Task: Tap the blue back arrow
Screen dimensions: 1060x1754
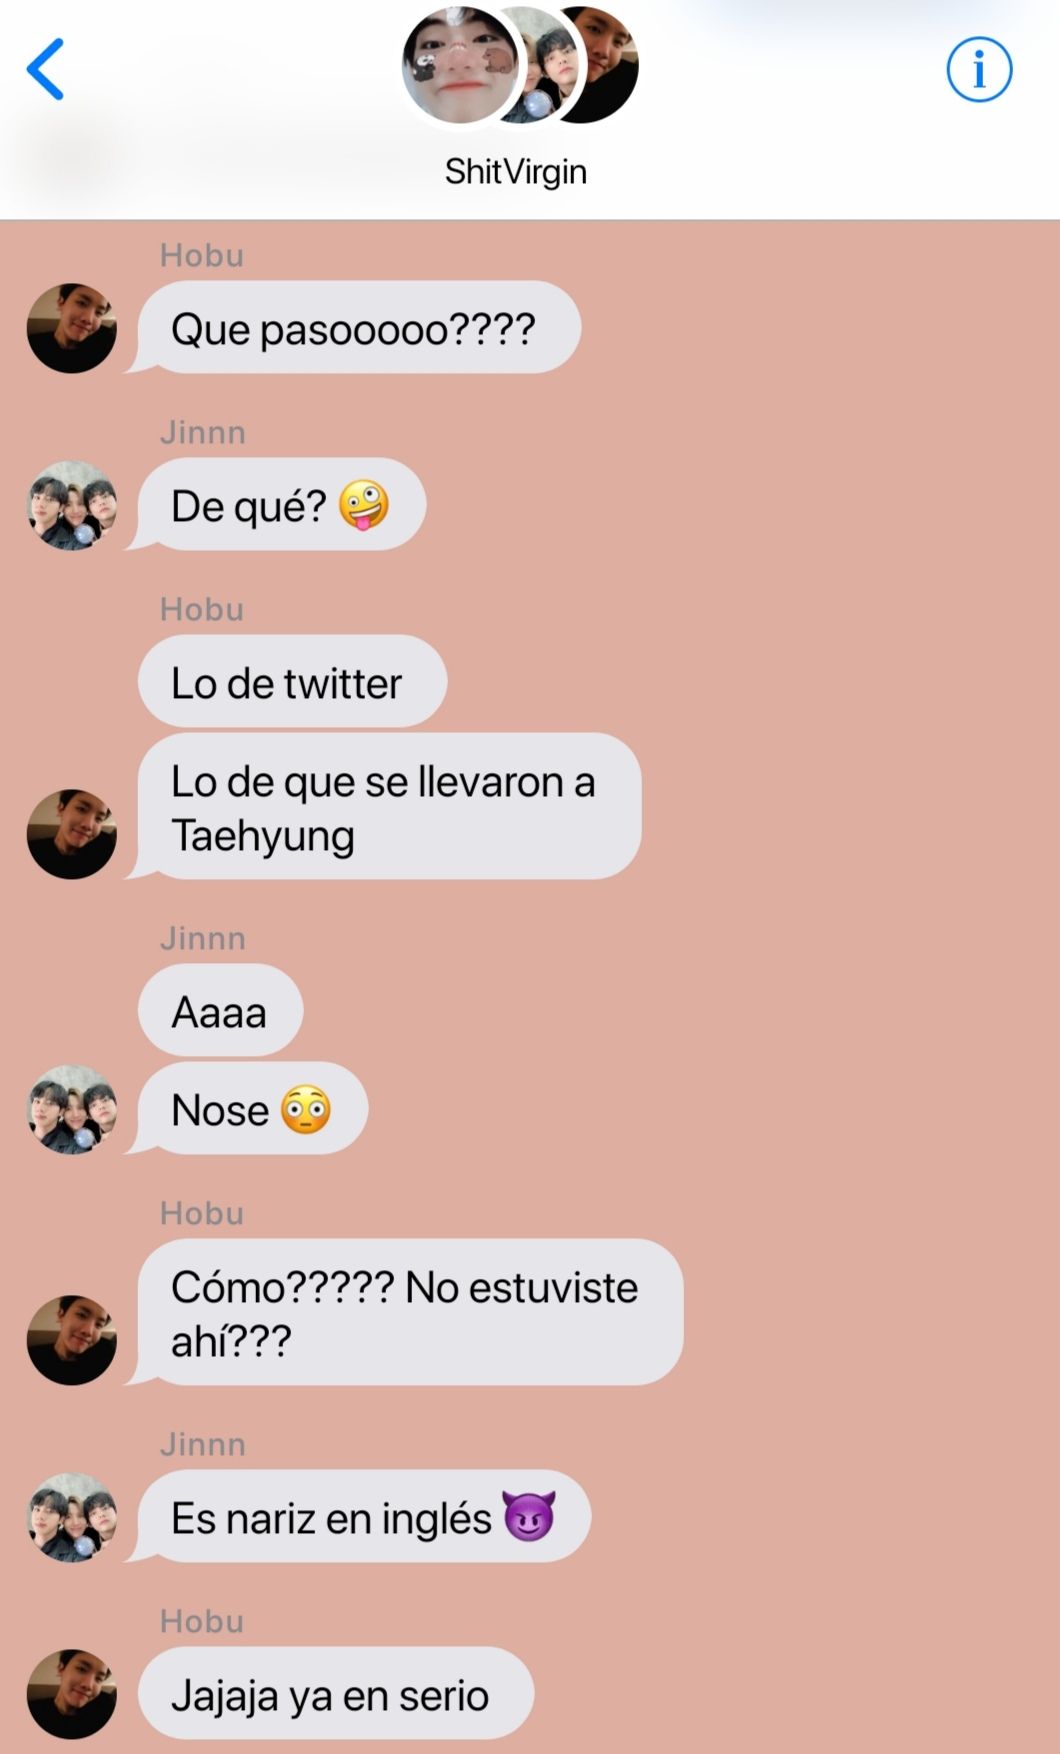Action: 46,69
